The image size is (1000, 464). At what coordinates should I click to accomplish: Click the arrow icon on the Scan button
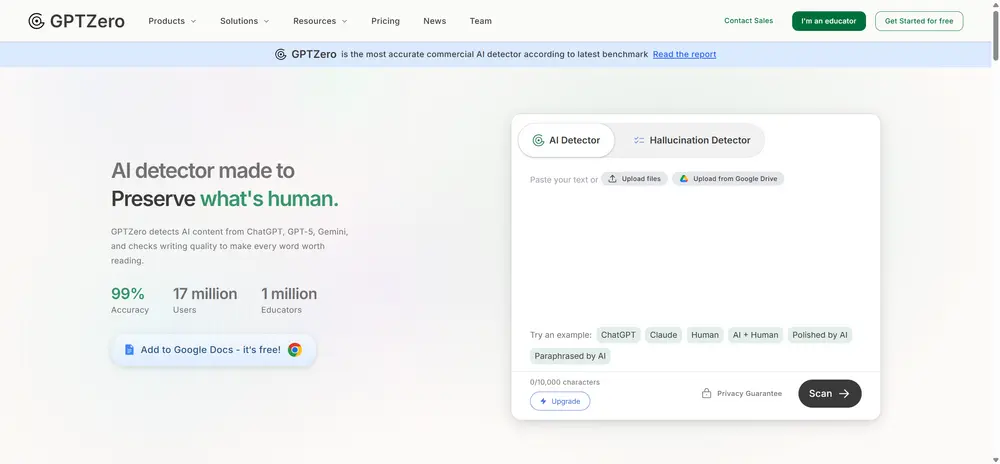coord(844,394)
